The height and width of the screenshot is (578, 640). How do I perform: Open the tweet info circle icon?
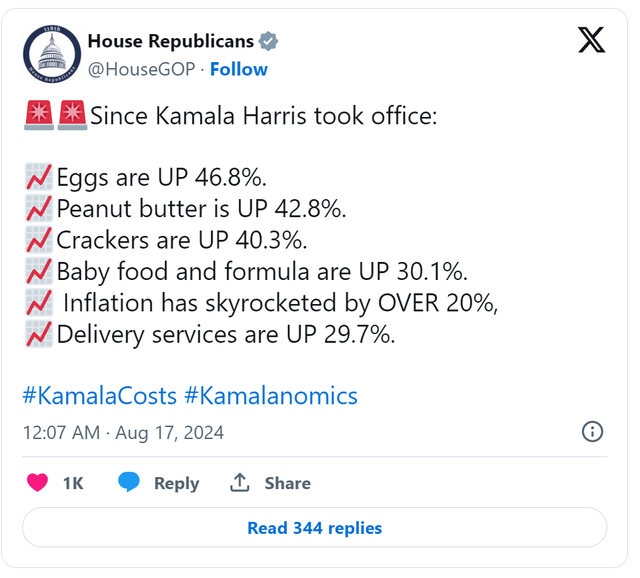(592, 431)
